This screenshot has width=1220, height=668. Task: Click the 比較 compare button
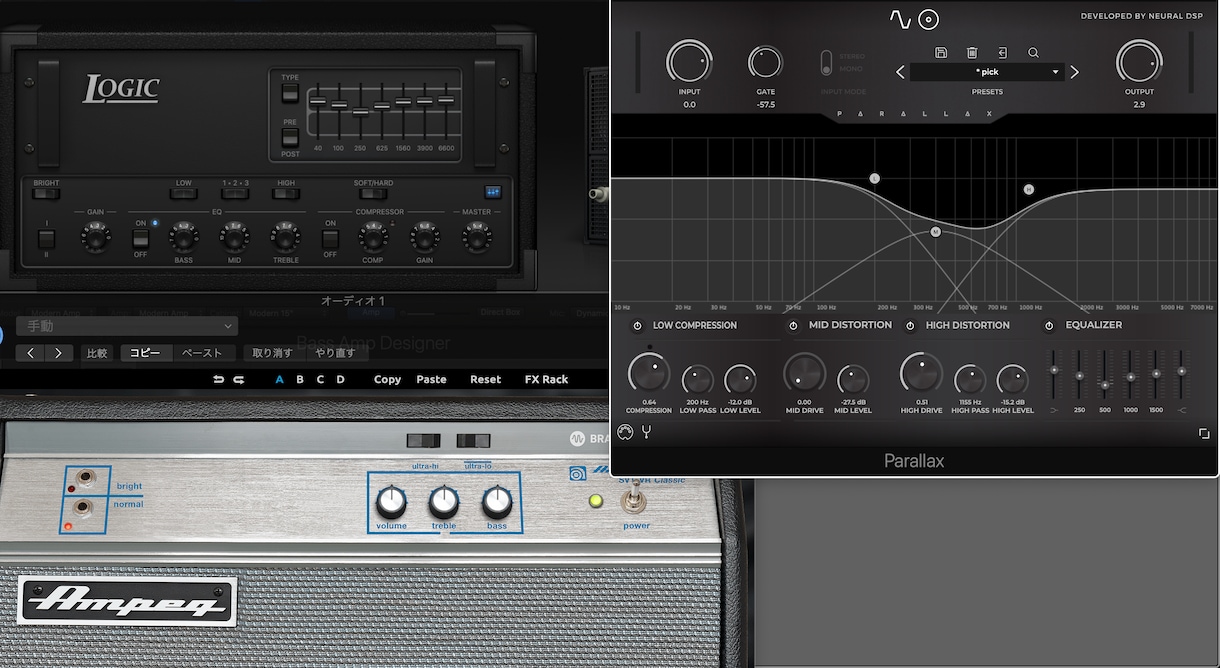coord(97,353)
